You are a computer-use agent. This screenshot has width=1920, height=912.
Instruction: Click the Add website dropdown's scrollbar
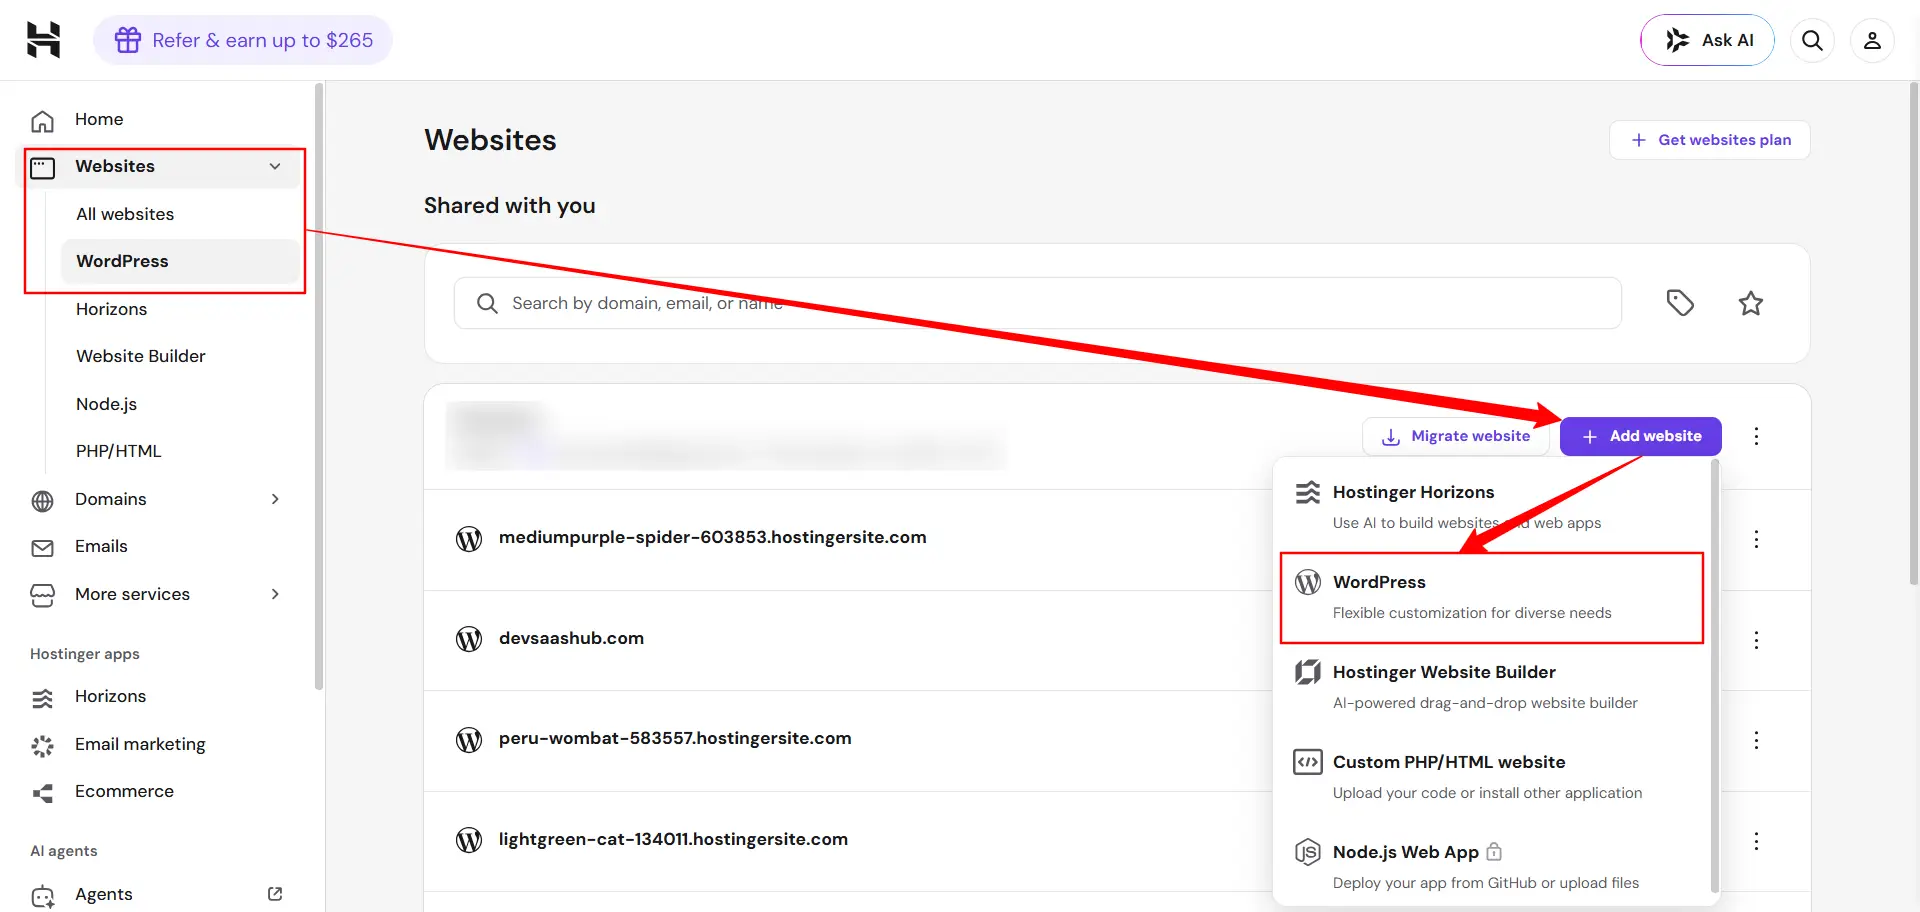click(1715, 675)
